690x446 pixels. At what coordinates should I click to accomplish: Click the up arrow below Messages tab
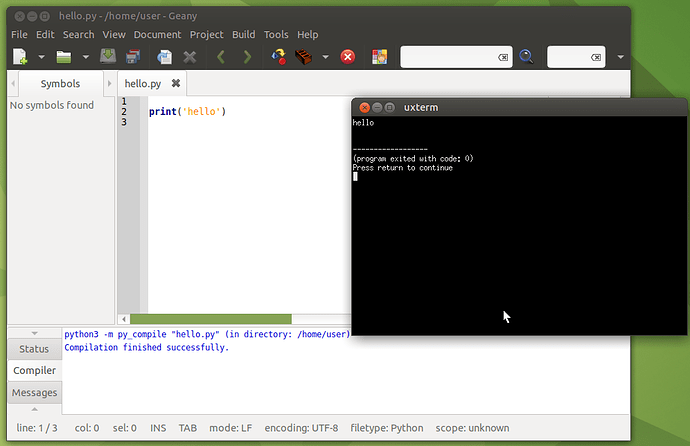point(34,409)
